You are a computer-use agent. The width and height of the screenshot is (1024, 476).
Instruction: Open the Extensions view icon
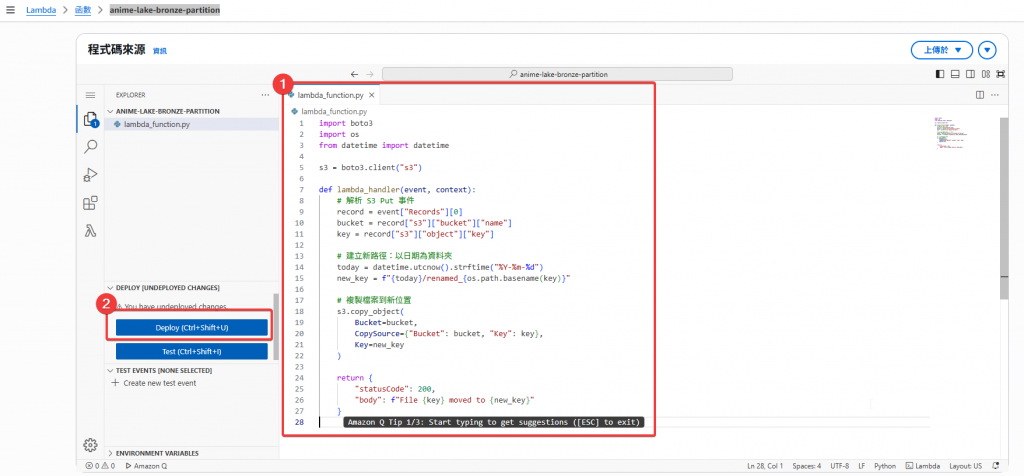(91, 203)
